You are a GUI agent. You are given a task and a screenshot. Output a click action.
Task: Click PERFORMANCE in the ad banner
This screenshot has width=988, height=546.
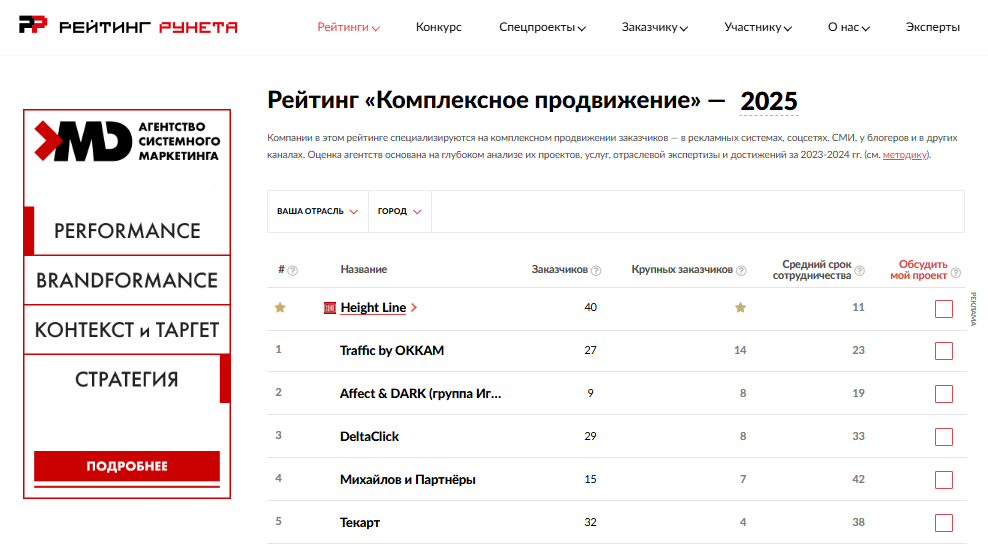(x=127, y=231)
